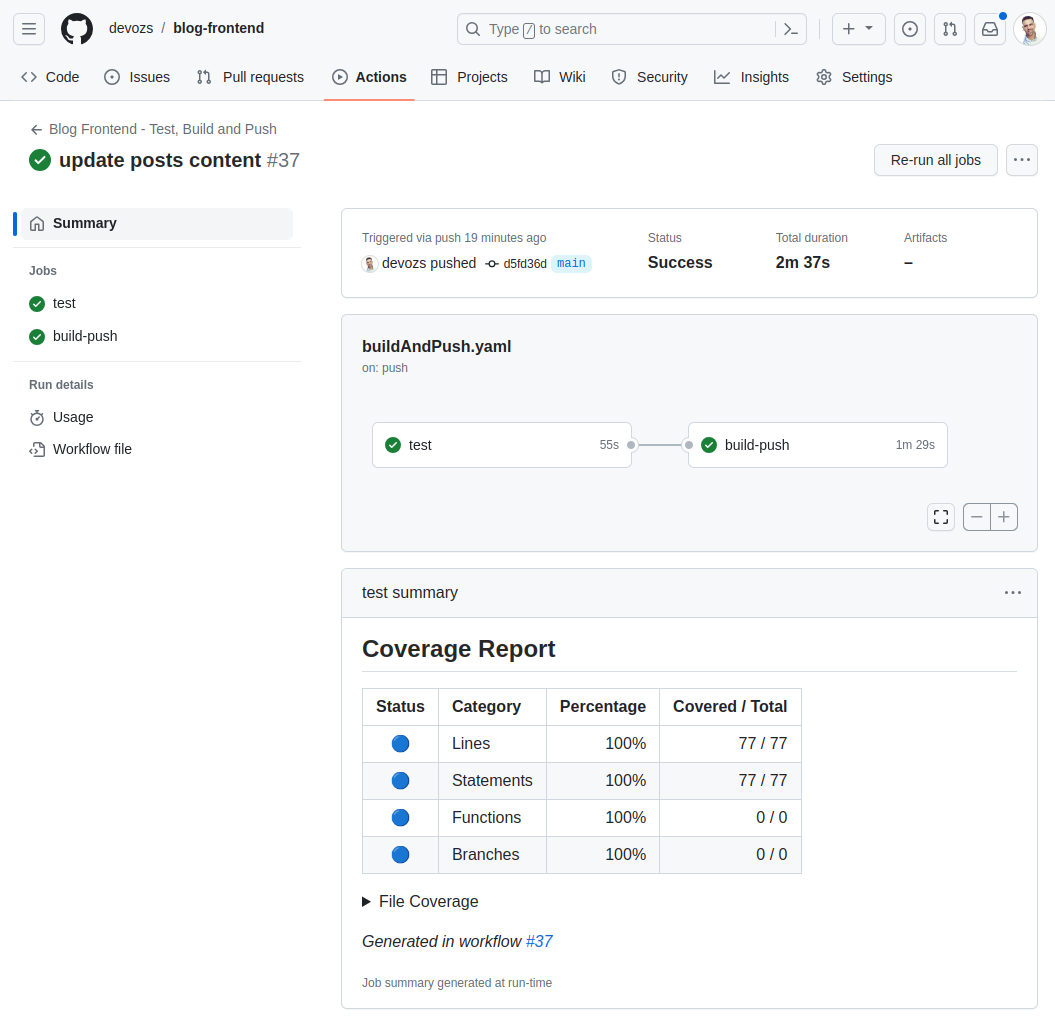Open the notifications inbox
The image size is (1055, 1019).
(x=990, y=29)
